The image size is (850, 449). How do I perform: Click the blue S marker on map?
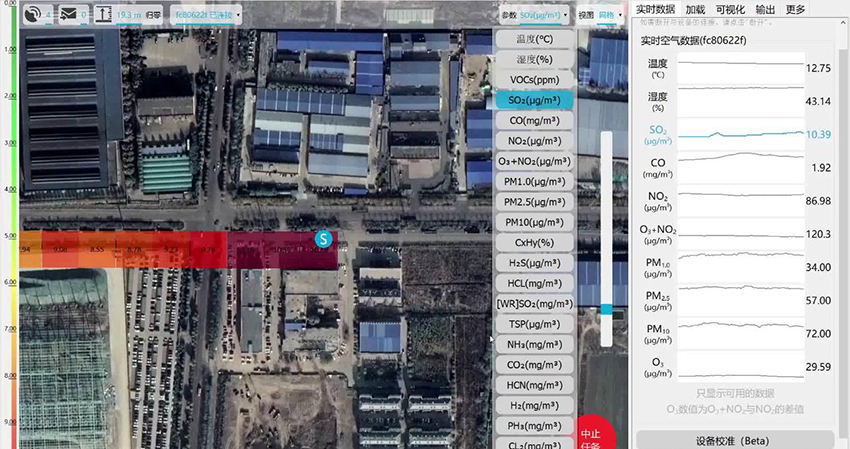(323, 238)
